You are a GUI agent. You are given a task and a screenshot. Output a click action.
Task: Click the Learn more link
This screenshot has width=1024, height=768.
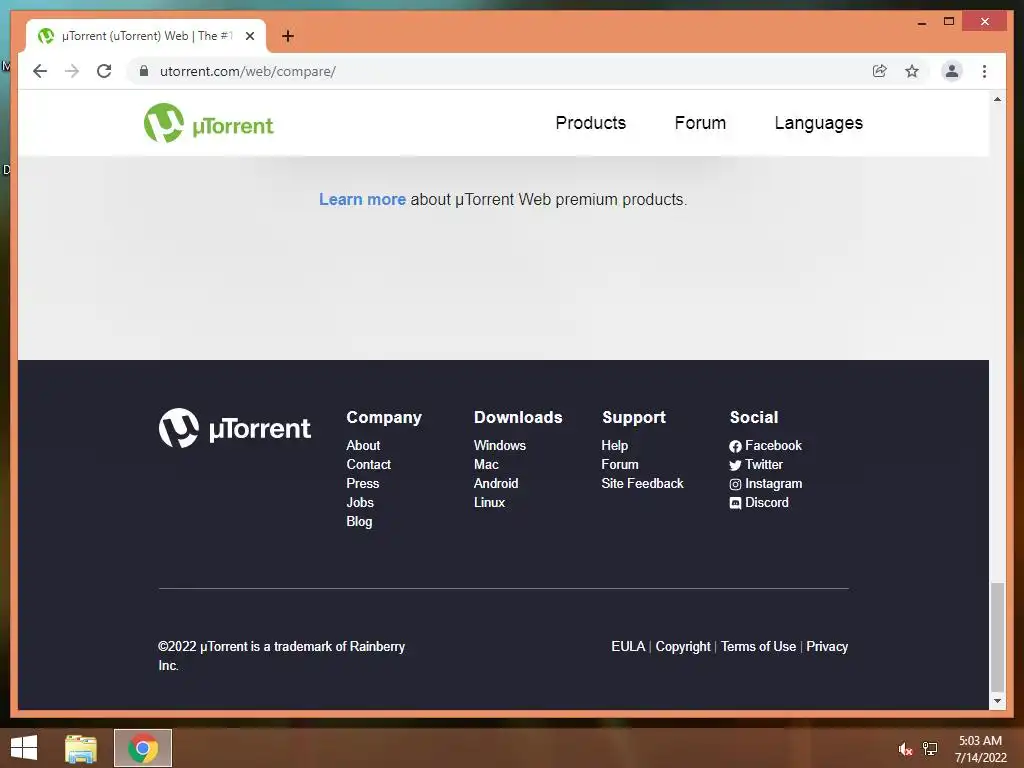362,199
